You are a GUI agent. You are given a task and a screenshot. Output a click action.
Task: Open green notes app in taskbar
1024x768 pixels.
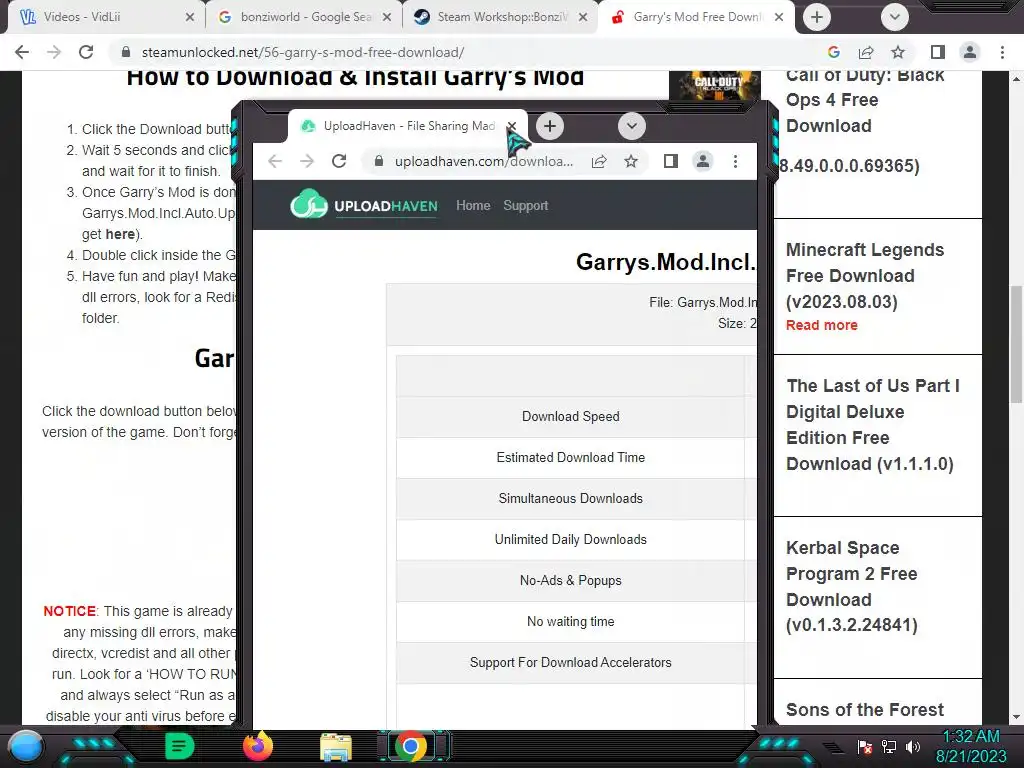(179, 746)
